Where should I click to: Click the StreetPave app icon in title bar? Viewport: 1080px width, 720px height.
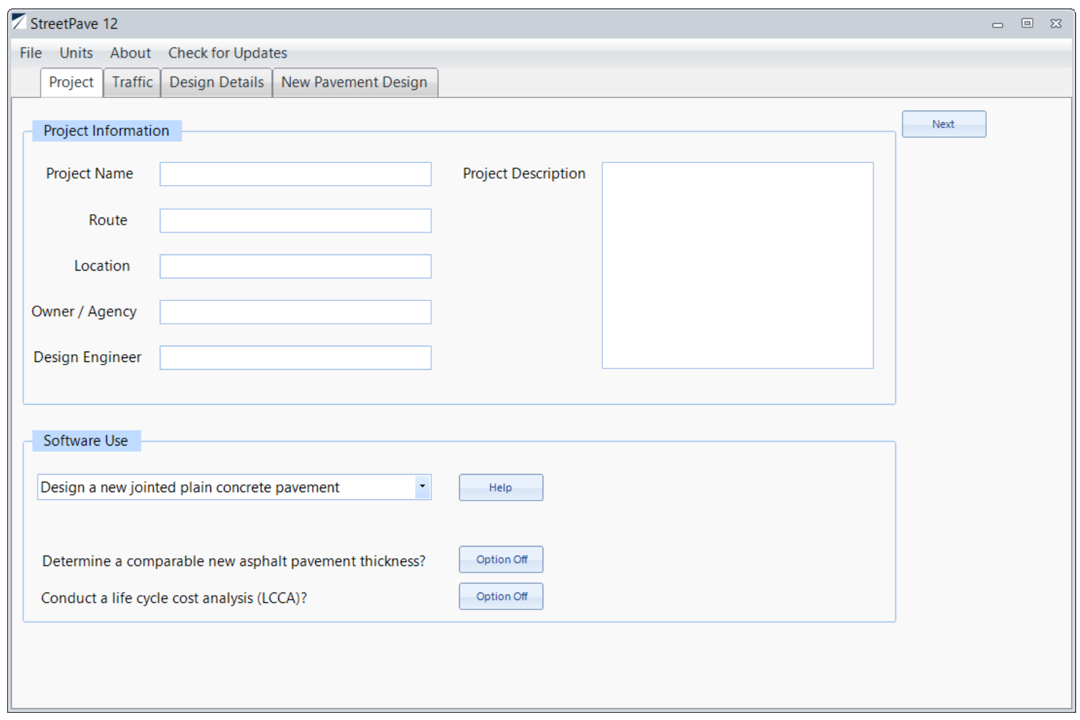(x=18, y=23)
